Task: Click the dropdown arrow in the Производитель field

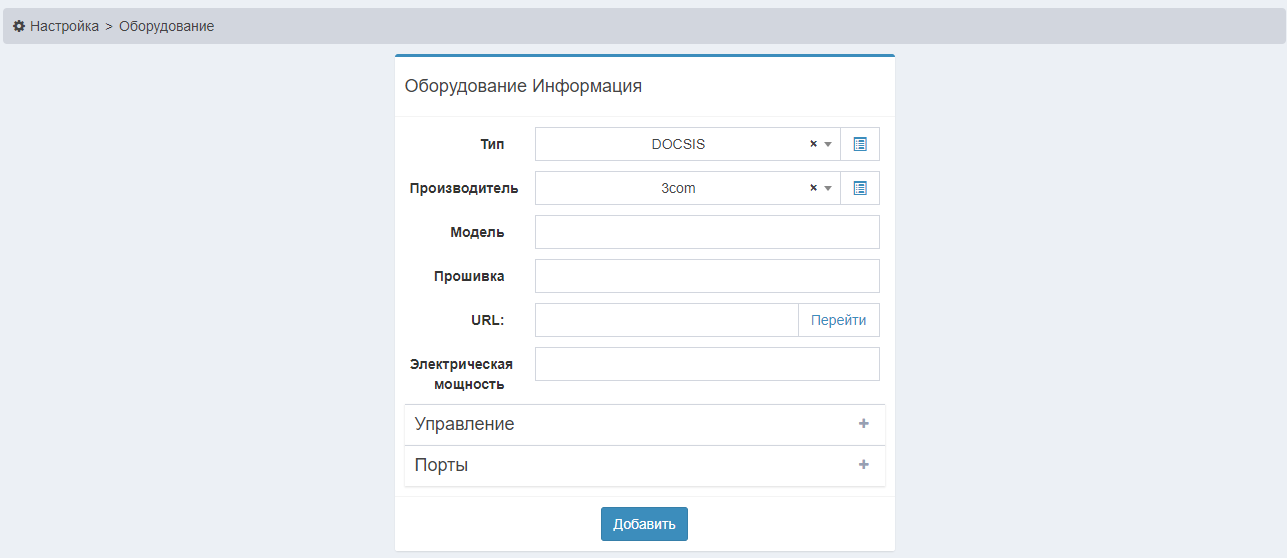Action: [x=828, y=188]
